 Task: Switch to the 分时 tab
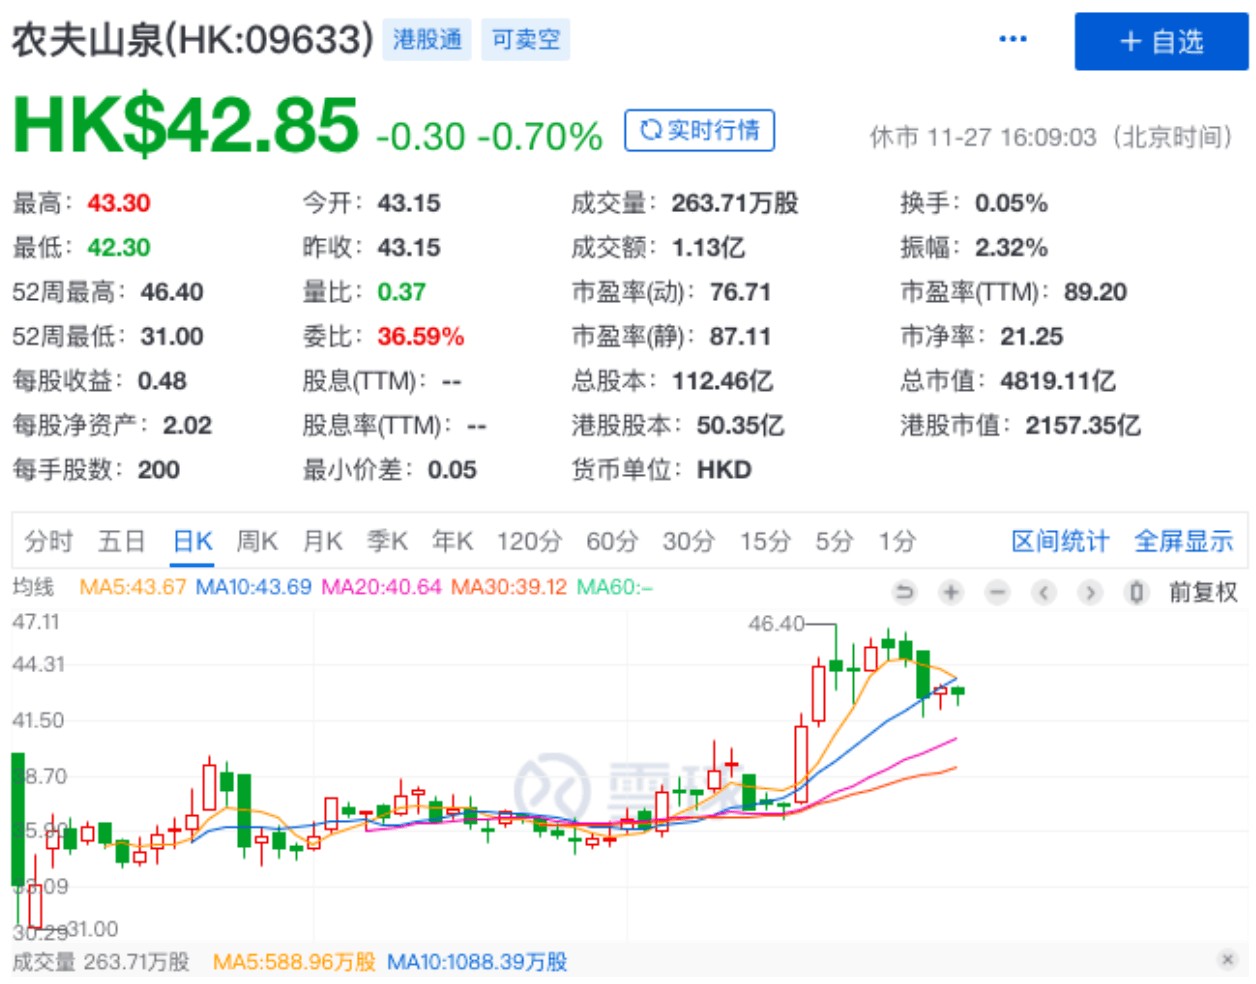(49, 542)
